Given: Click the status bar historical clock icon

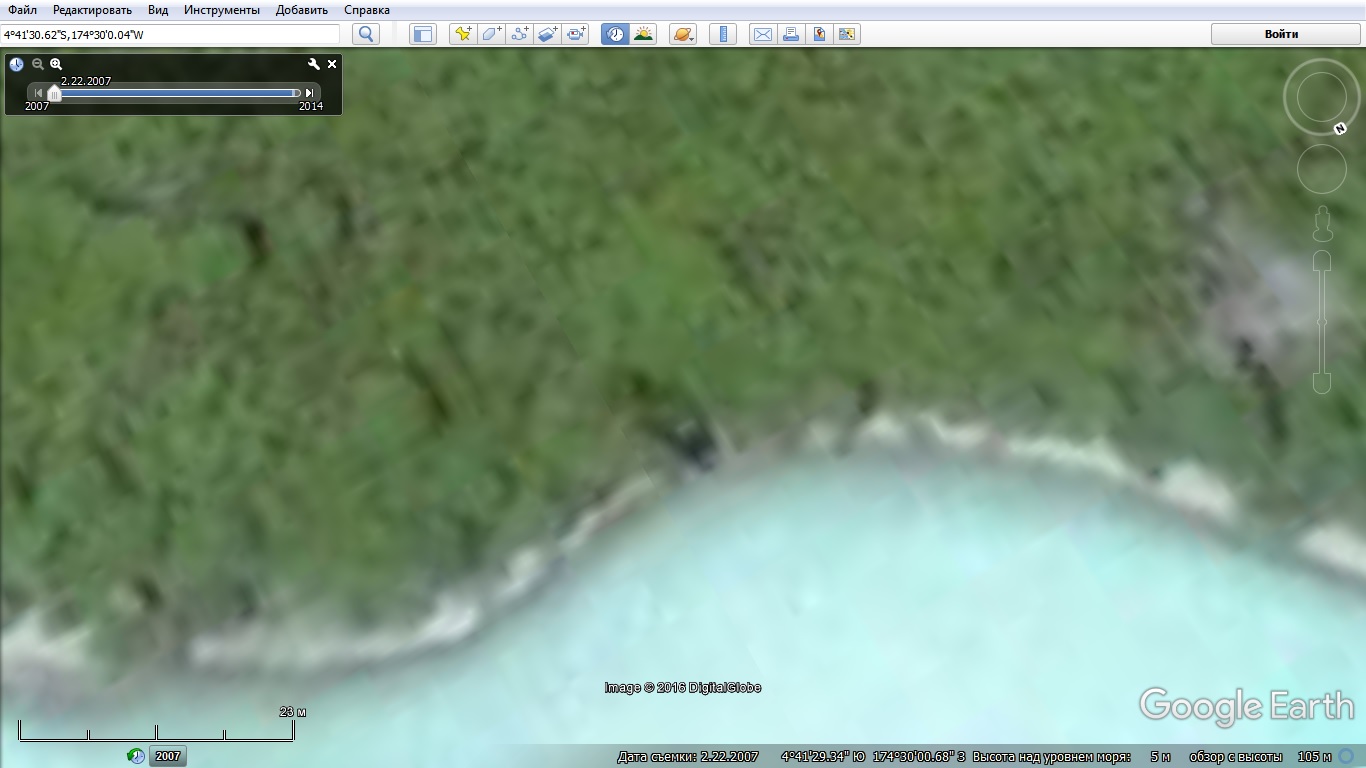Looking at the screenshot, I should tap(136, 757).
